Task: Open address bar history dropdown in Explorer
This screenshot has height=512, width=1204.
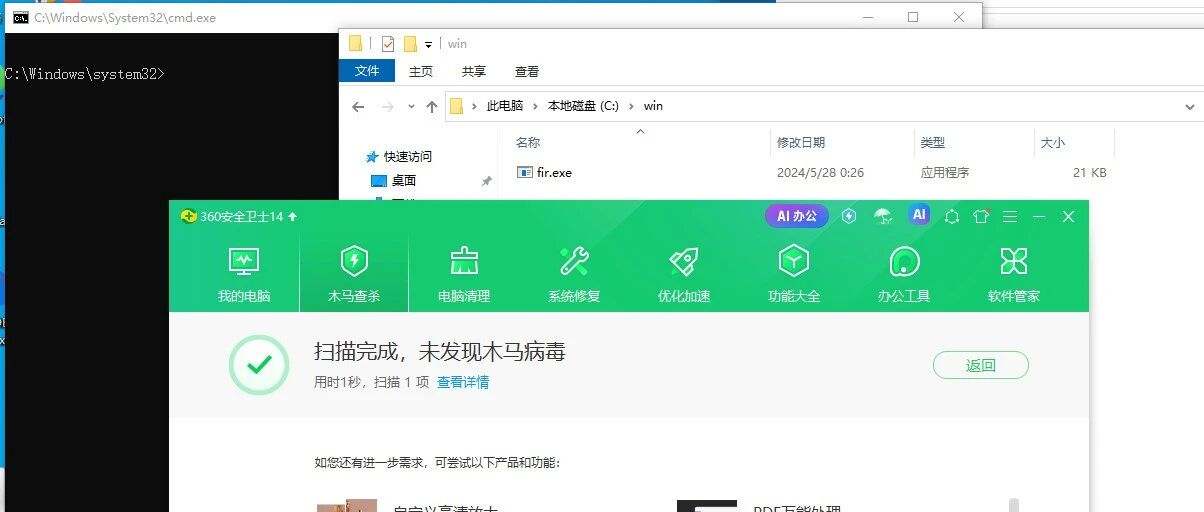Action: [x=1189, y=106]
